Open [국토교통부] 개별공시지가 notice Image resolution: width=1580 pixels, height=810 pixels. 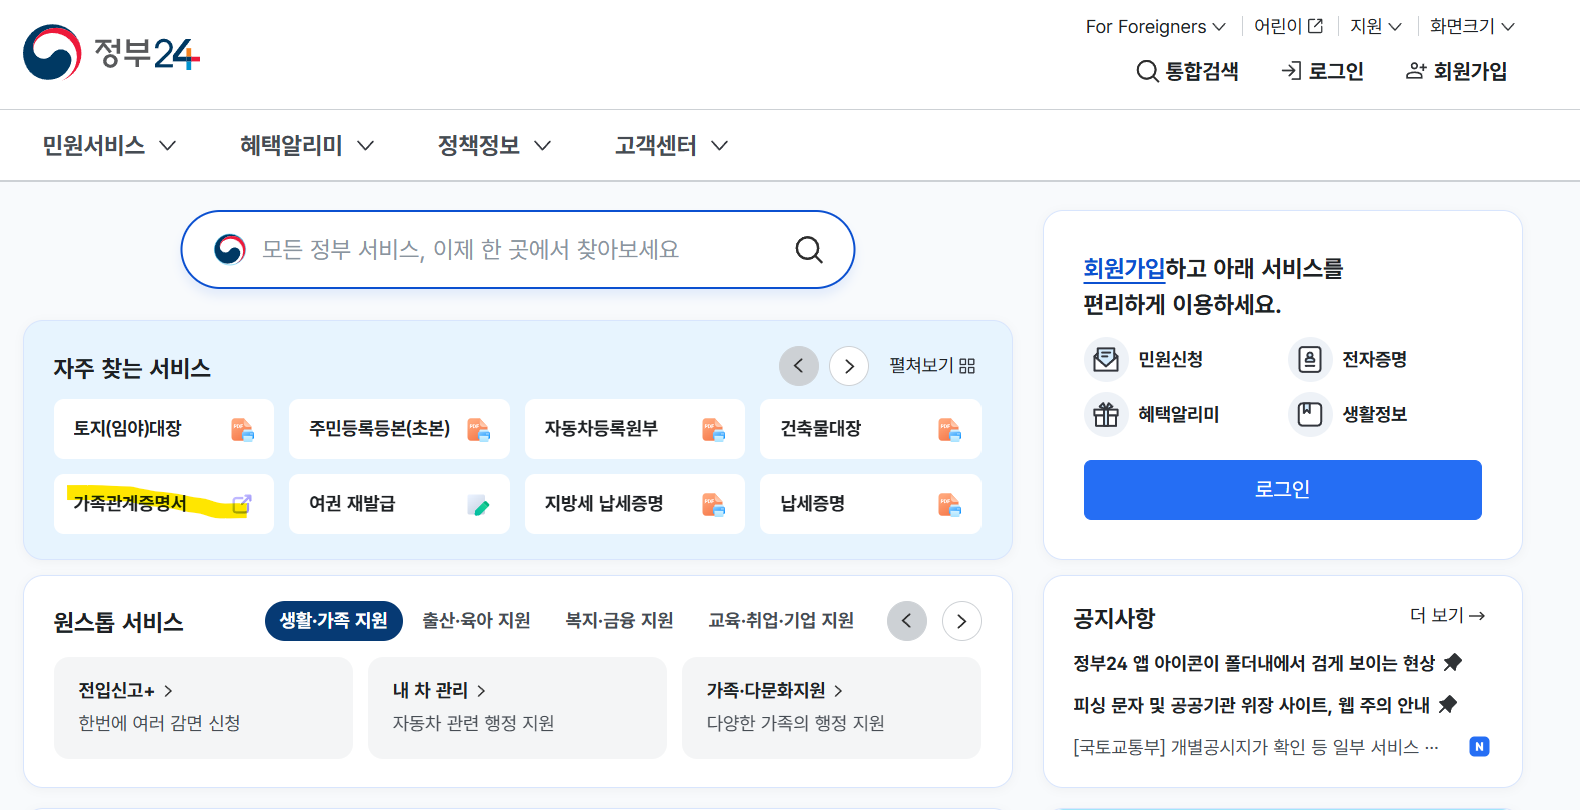pos(1255,747)
